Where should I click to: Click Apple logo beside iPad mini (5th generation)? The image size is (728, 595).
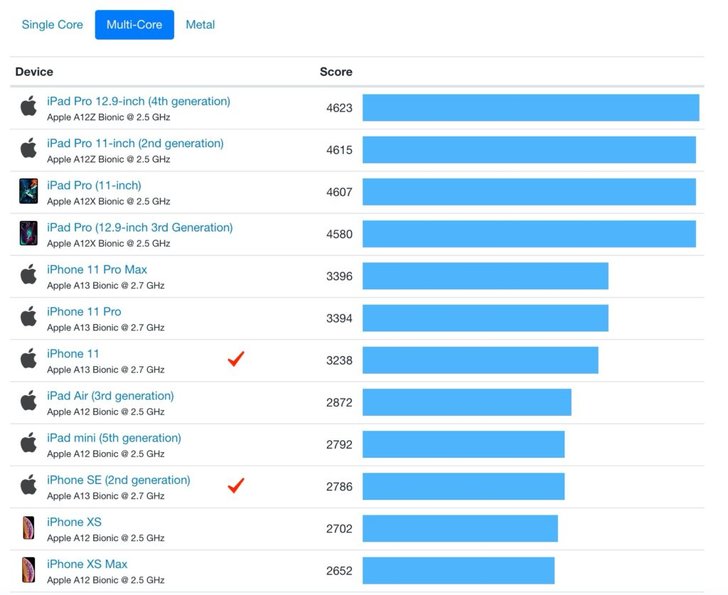28,443
